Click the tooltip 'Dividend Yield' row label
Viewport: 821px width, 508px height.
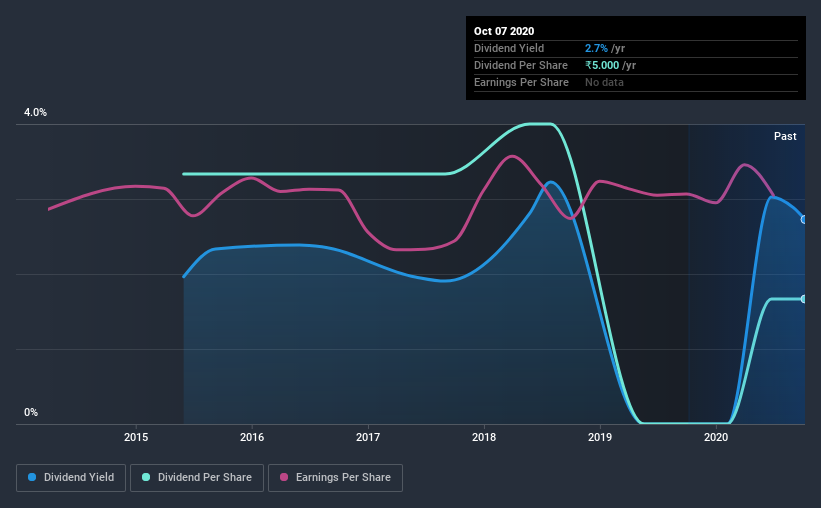tap(509, 48)
